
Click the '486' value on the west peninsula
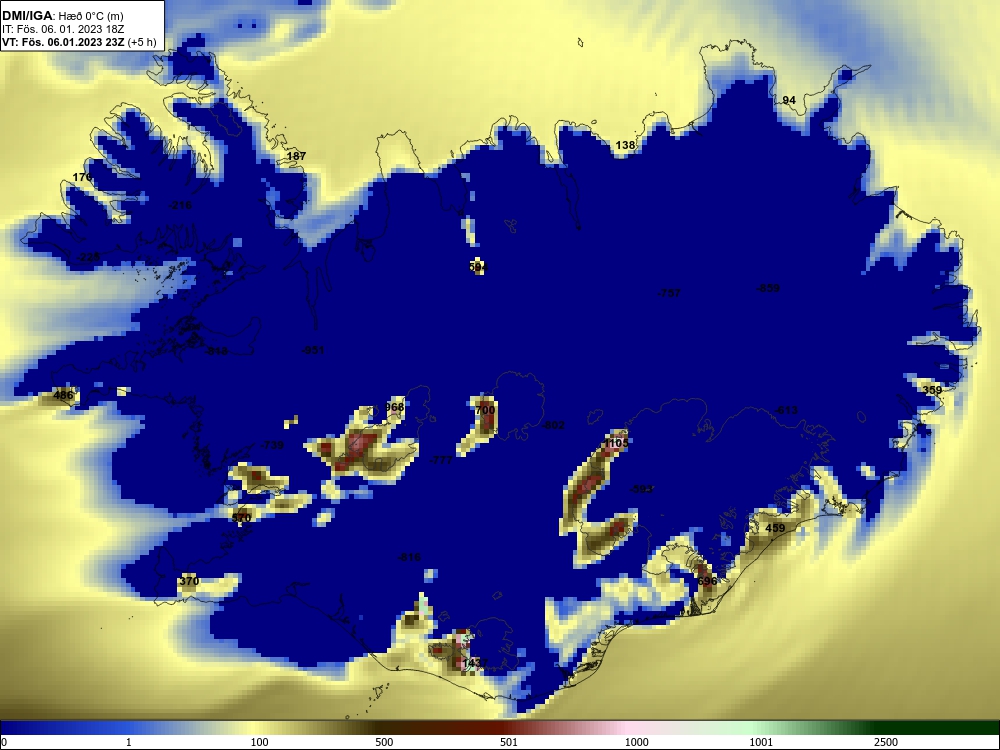click(x=63, y=395)
